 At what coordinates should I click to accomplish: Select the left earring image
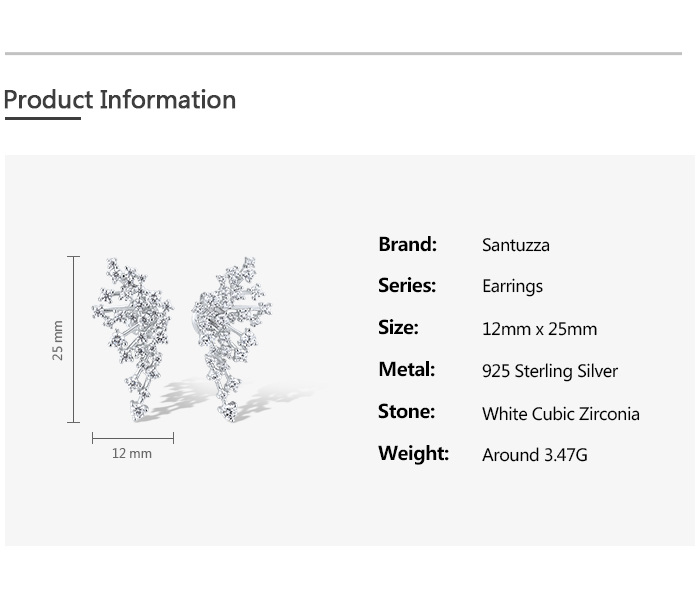(x=133, y=339)
